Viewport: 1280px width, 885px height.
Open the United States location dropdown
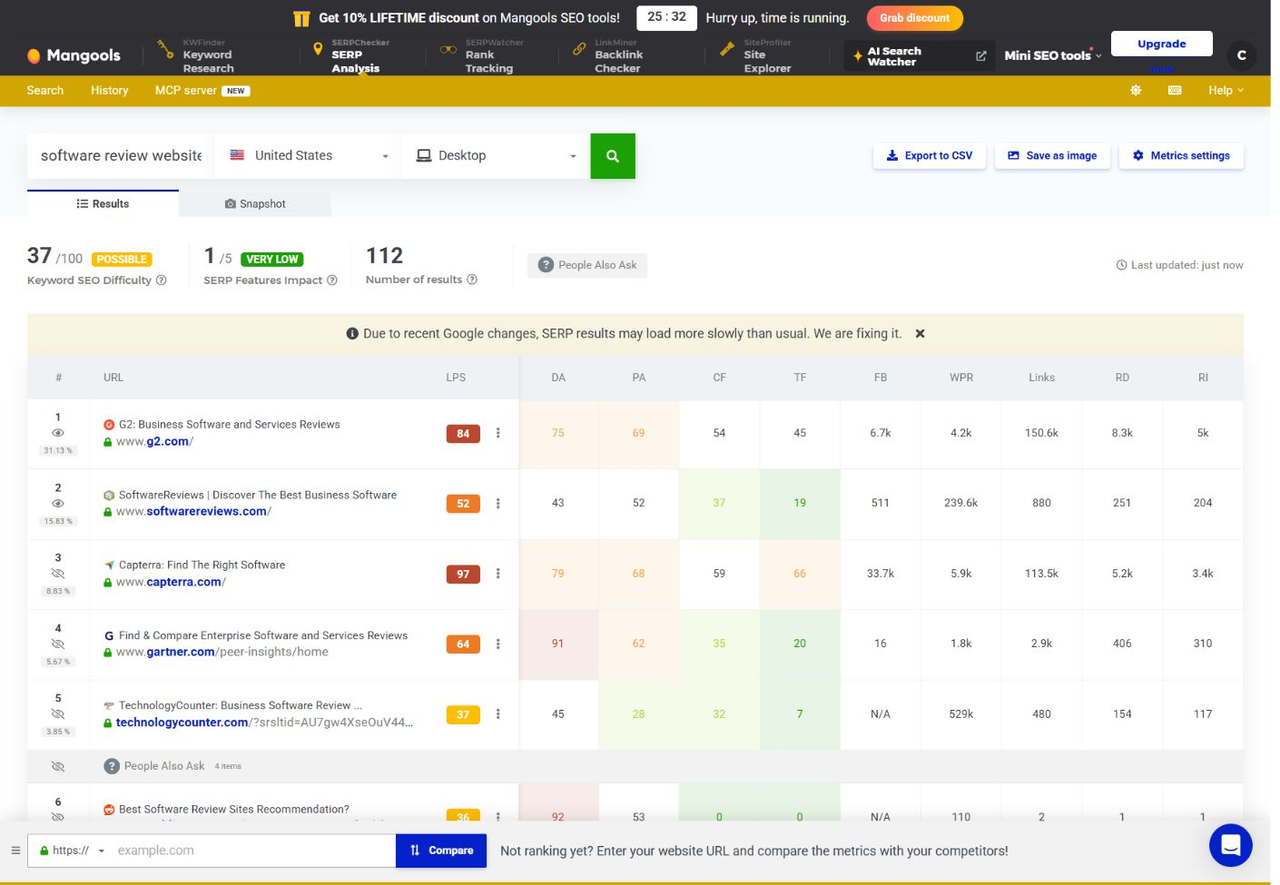[x=308, y=156]
